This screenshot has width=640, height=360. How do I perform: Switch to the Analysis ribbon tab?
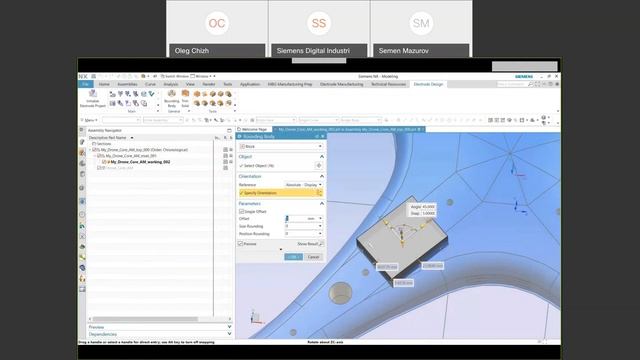171,84
